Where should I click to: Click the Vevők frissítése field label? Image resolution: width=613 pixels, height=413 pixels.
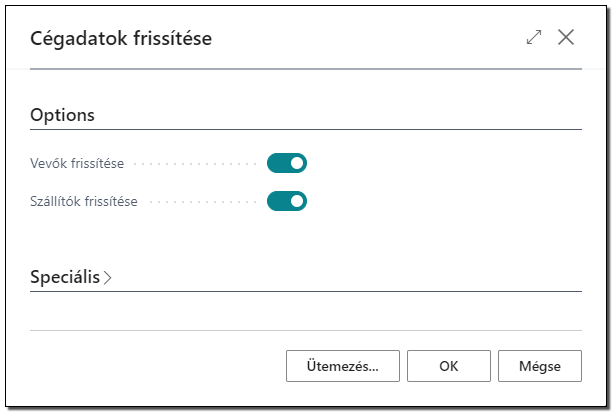point(77,163)
